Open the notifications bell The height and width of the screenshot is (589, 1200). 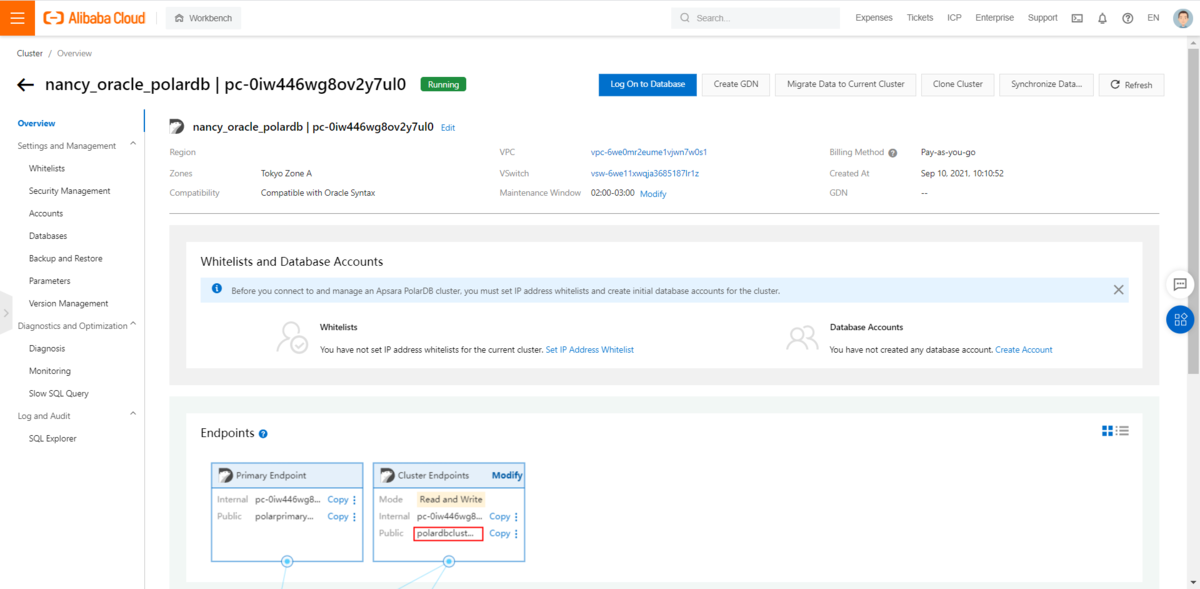(x=1103, y=18)
